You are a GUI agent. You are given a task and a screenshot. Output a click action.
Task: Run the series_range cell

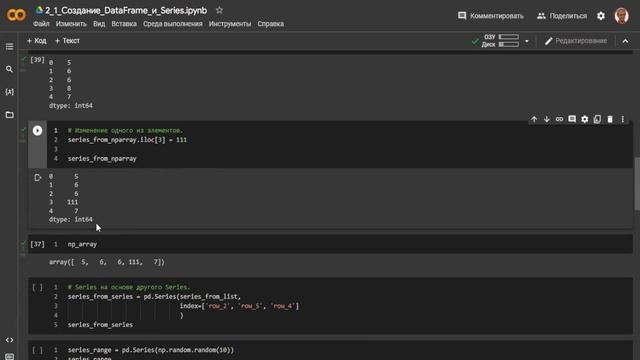(x=37, y=350)
